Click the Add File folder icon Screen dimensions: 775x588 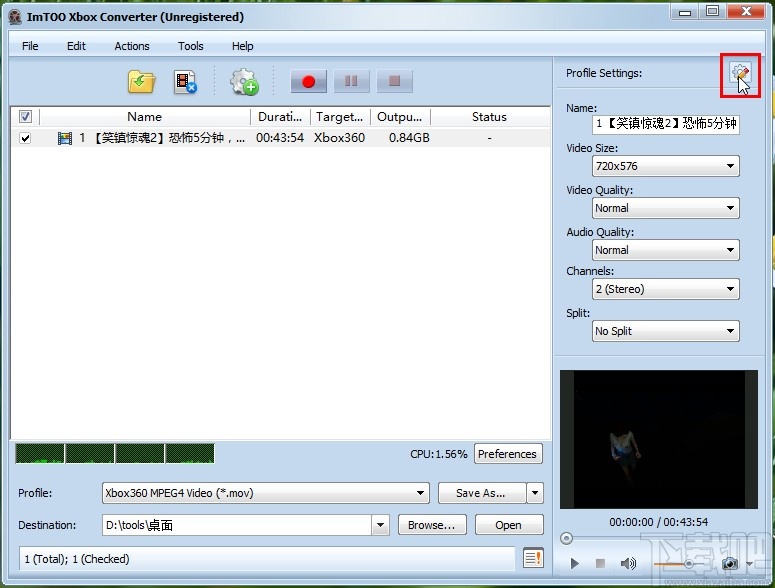[x=141, y=82]
